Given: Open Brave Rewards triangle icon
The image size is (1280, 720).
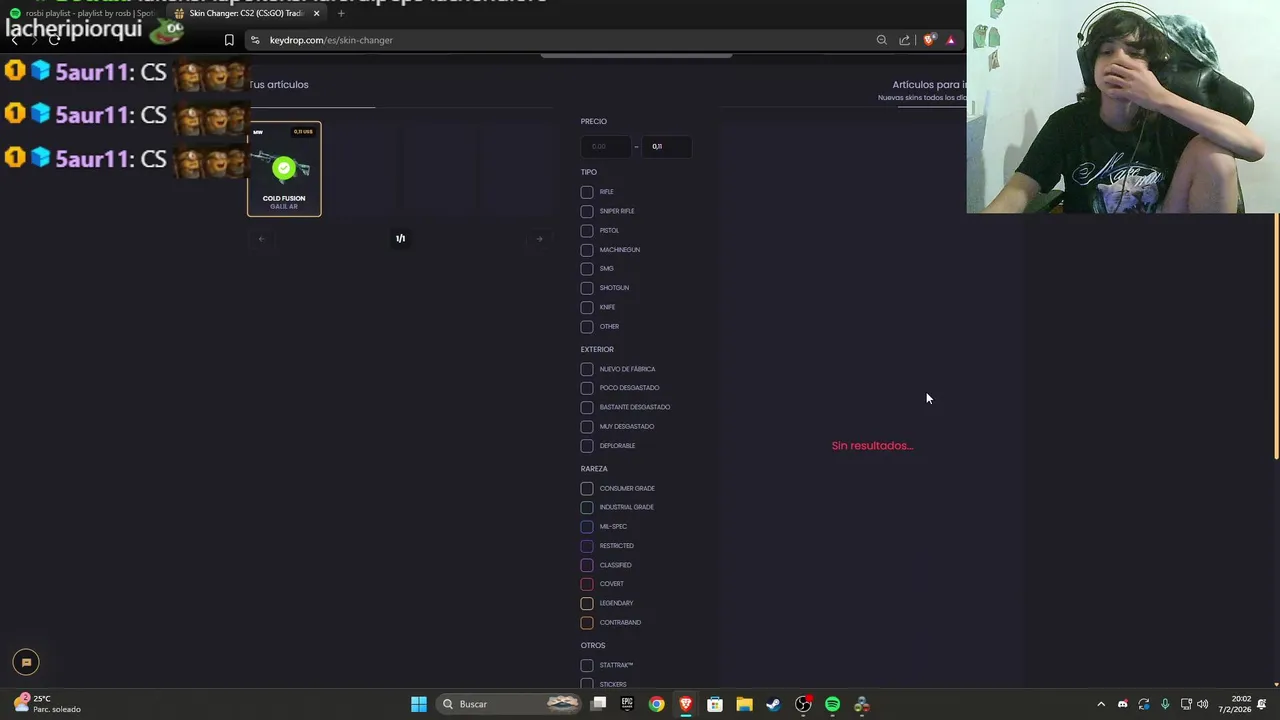Looking at the screenshot, I should pyautogui.click(x=951, y=40).
